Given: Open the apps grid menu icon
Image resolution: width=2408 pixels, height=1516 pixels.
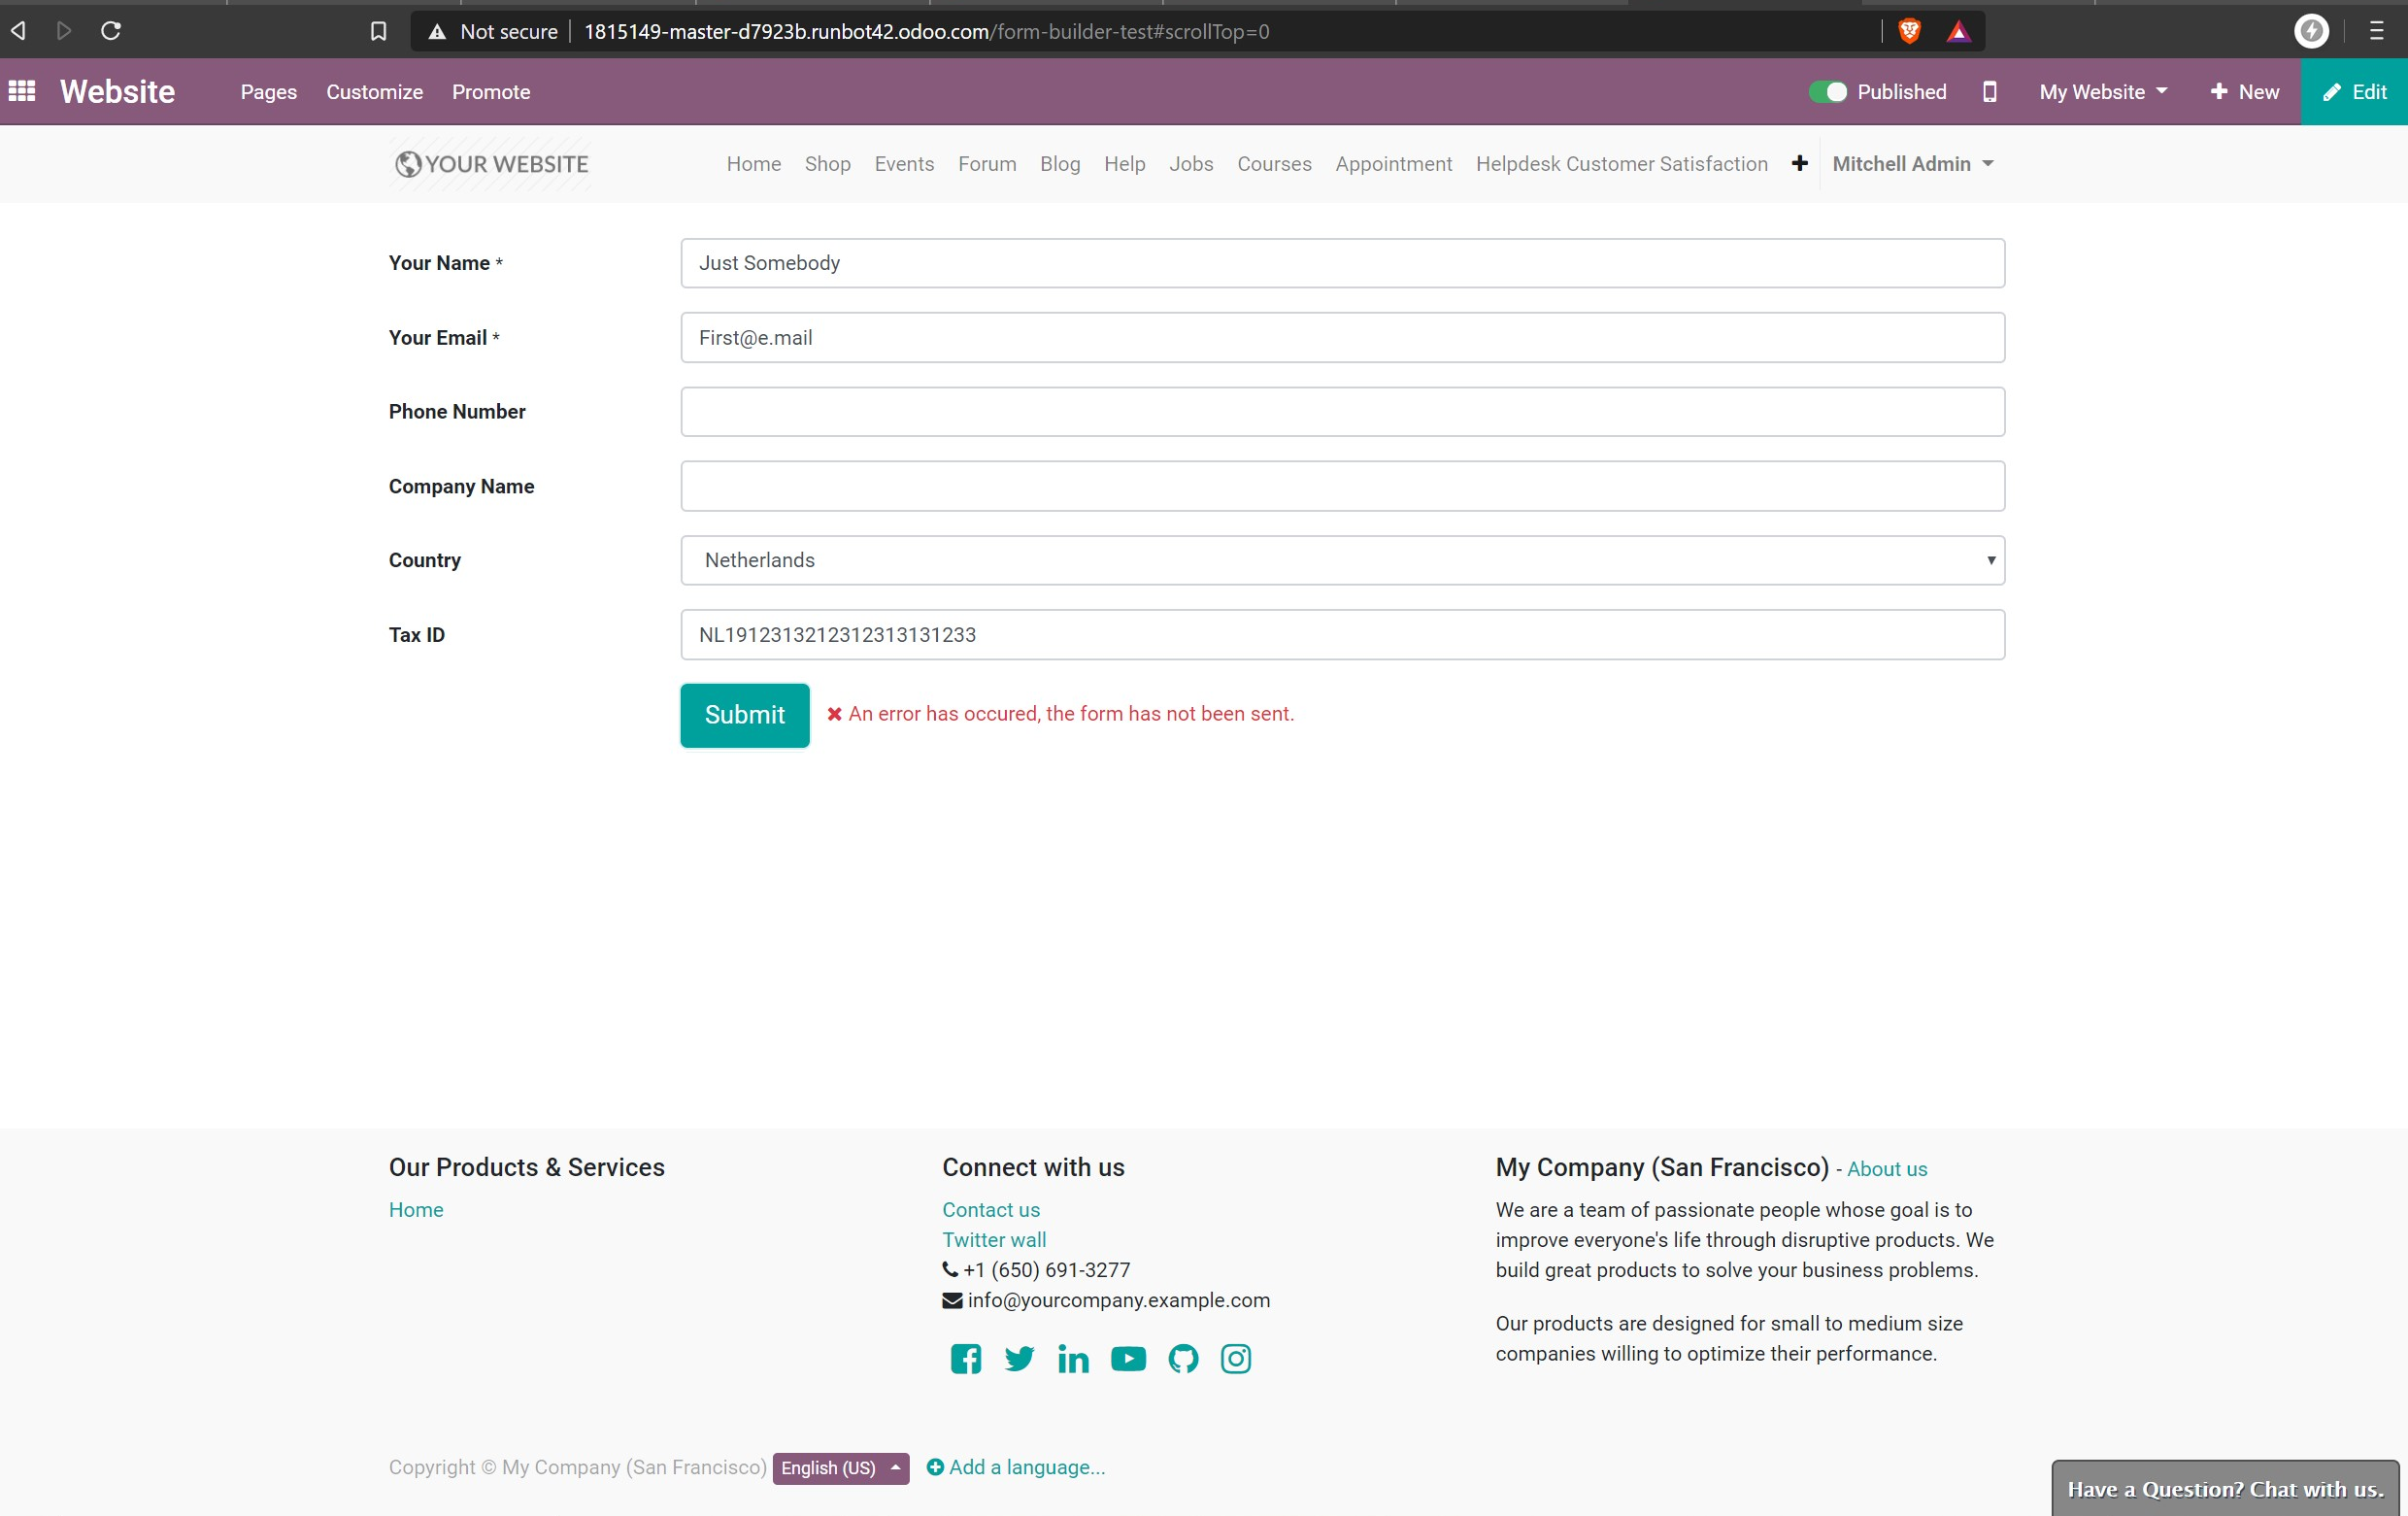Looking at the screenshot, I should (22, 91).
